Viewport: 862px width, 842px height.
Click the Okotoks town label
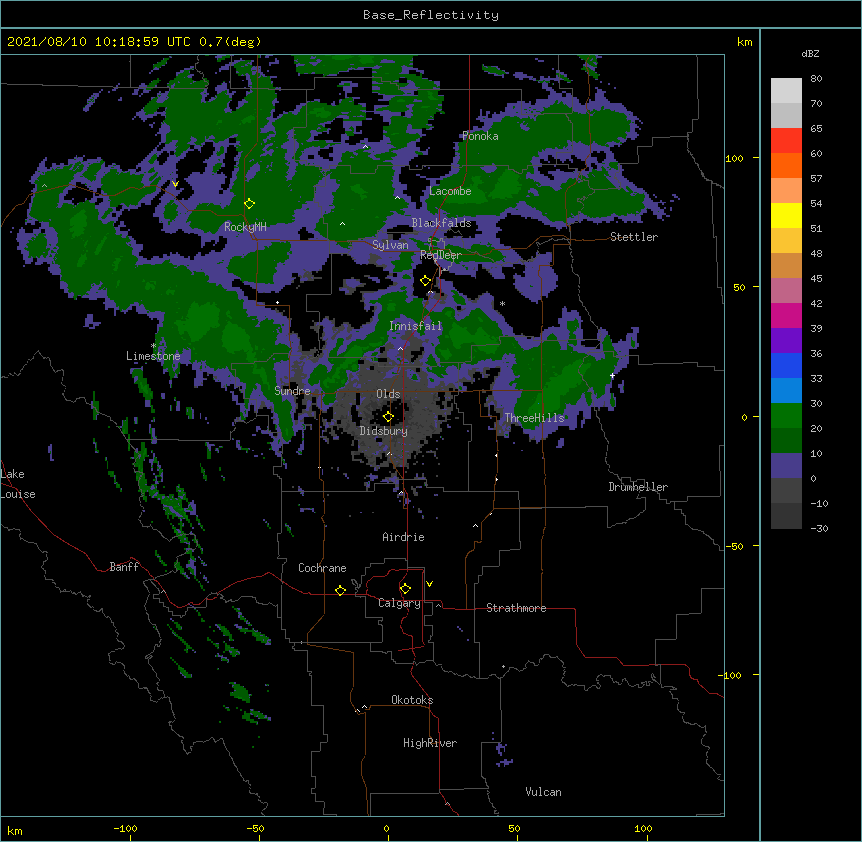coord(412,700)
